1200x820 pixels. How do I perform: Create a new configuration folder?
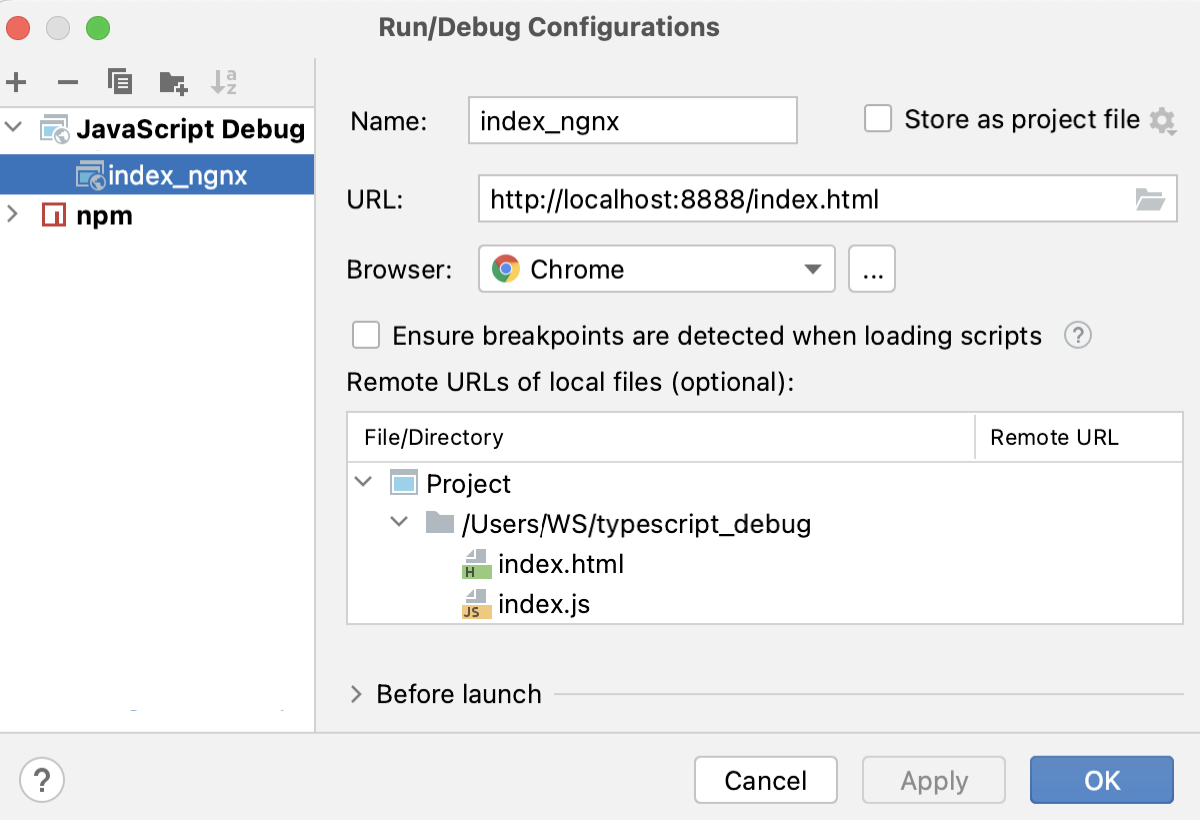172,83
